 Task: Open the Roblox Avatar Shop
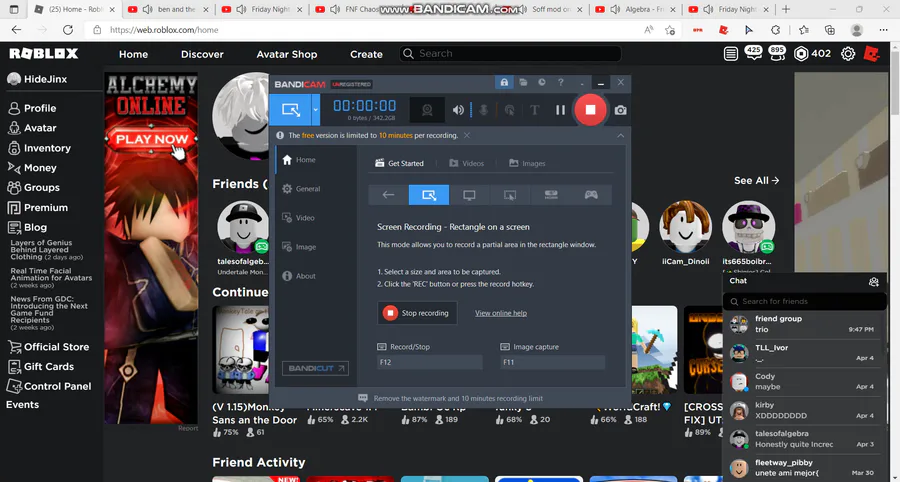coord(286,55)
